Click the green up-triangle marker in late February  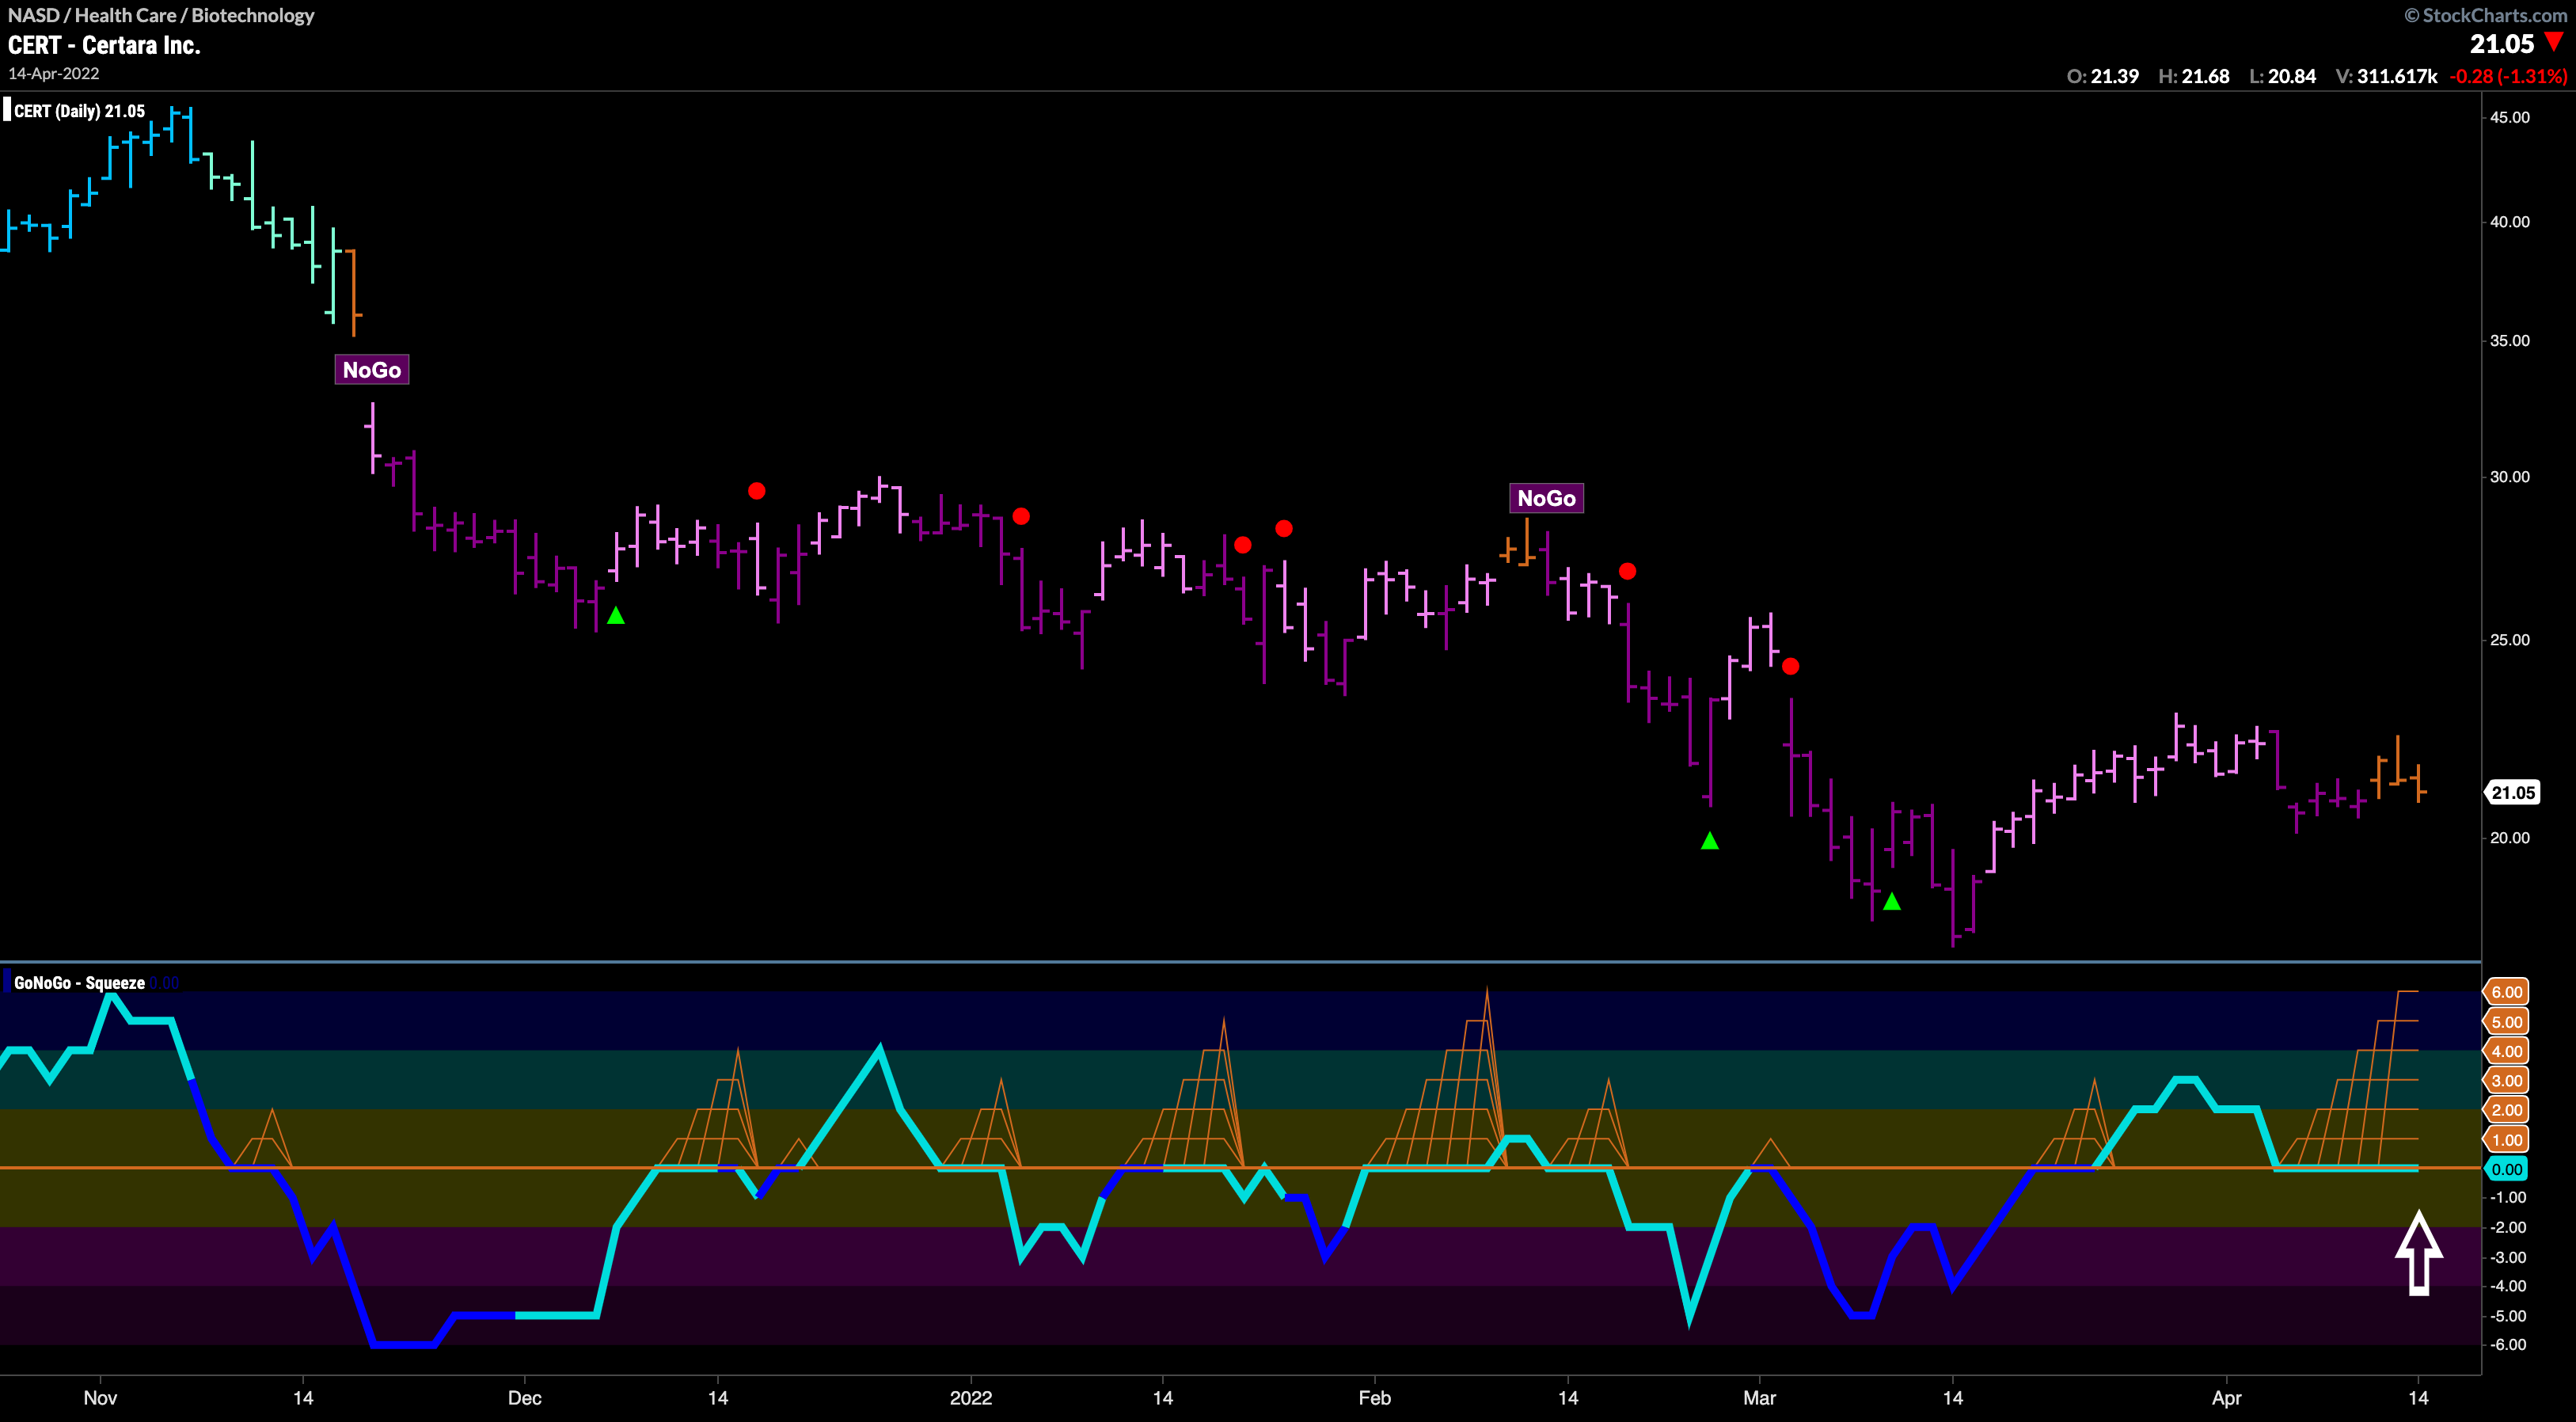point(1710,841)
